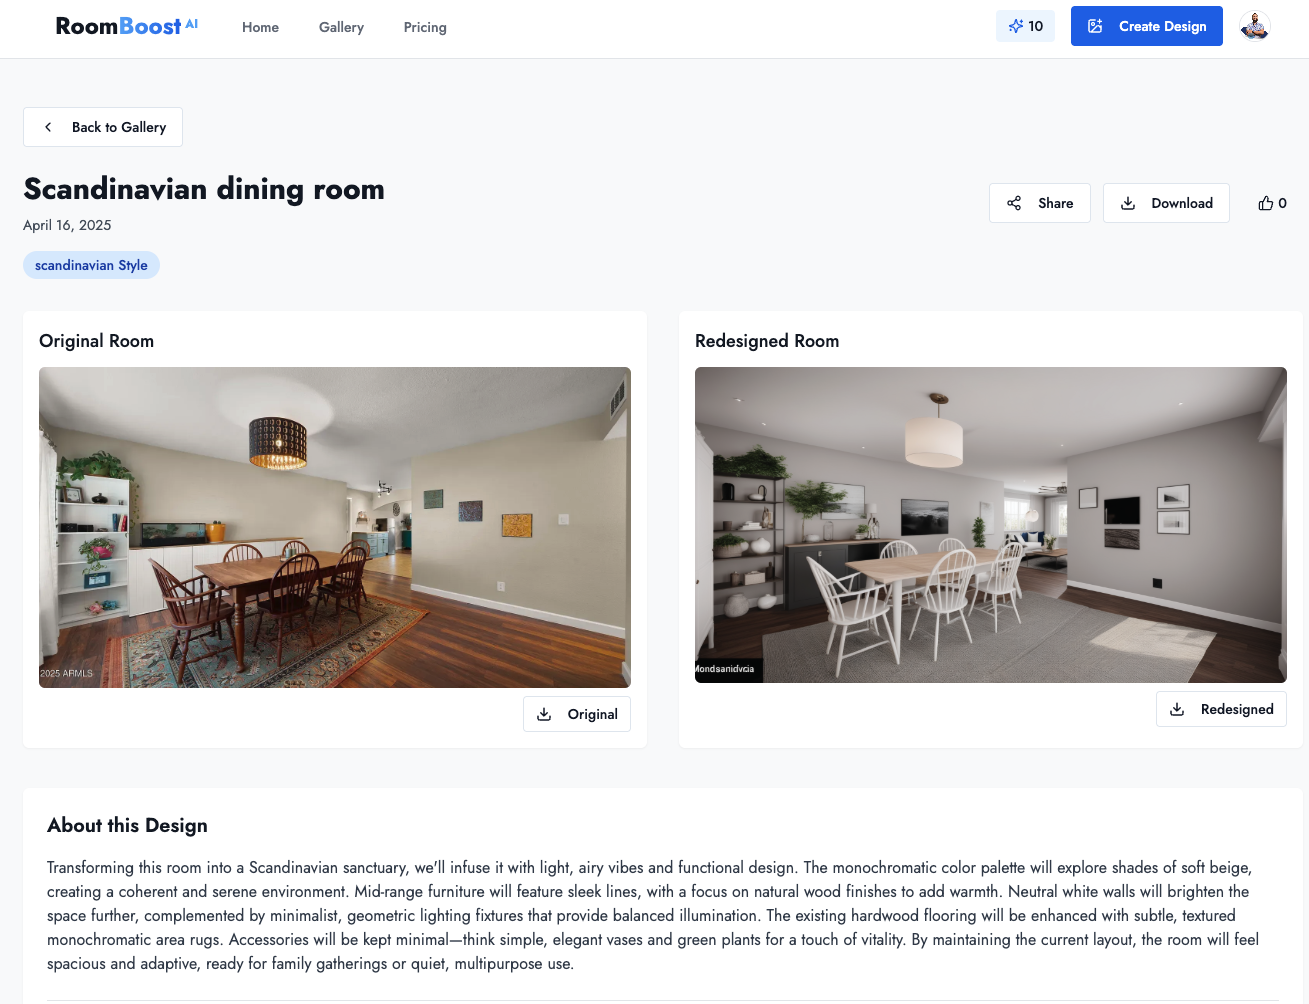
Task: Open the Redesigned Room image
Action: tap(991, 525)
